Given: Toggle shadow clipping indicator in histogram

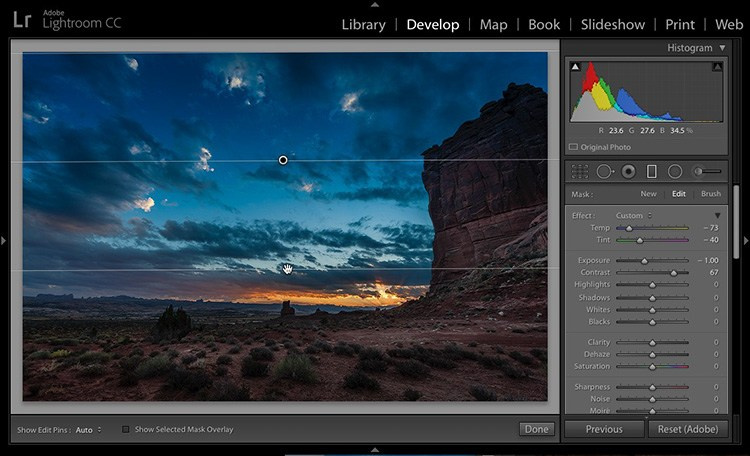Looking at the screenshot, I should click(x=575, y=67).
